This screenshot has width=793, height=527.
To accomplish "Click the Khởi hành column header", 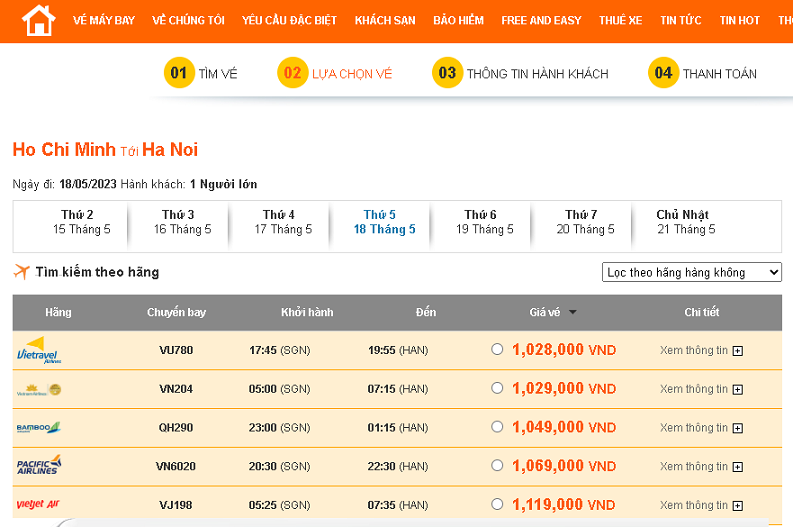I will [307, 312].
